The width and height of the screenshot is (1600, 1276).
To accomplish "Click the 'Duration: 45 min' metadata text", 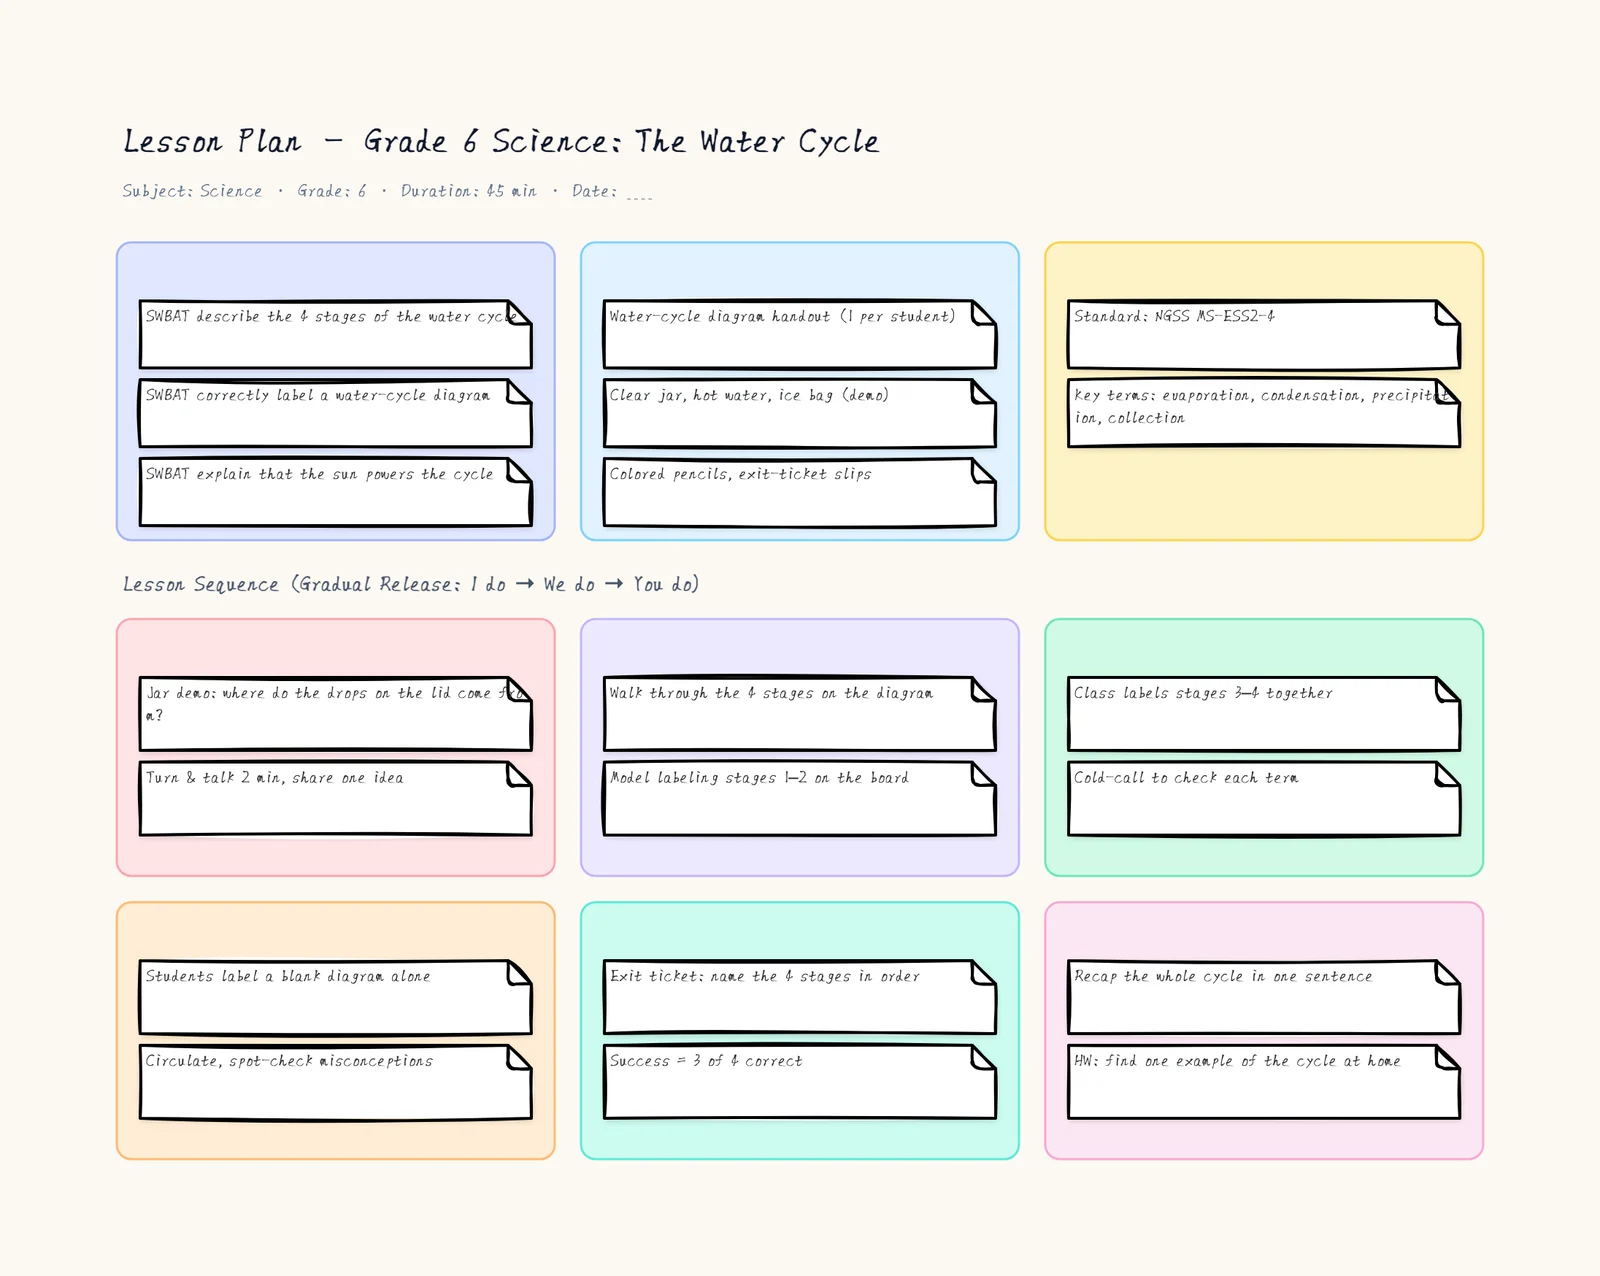I will click(x=469, y=190).
